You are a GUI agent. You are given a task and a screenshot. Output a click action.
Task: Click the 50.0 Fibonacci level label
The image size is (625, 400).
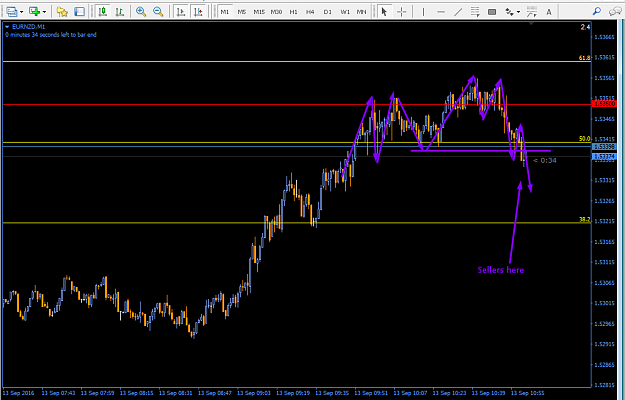click(584, 139)
